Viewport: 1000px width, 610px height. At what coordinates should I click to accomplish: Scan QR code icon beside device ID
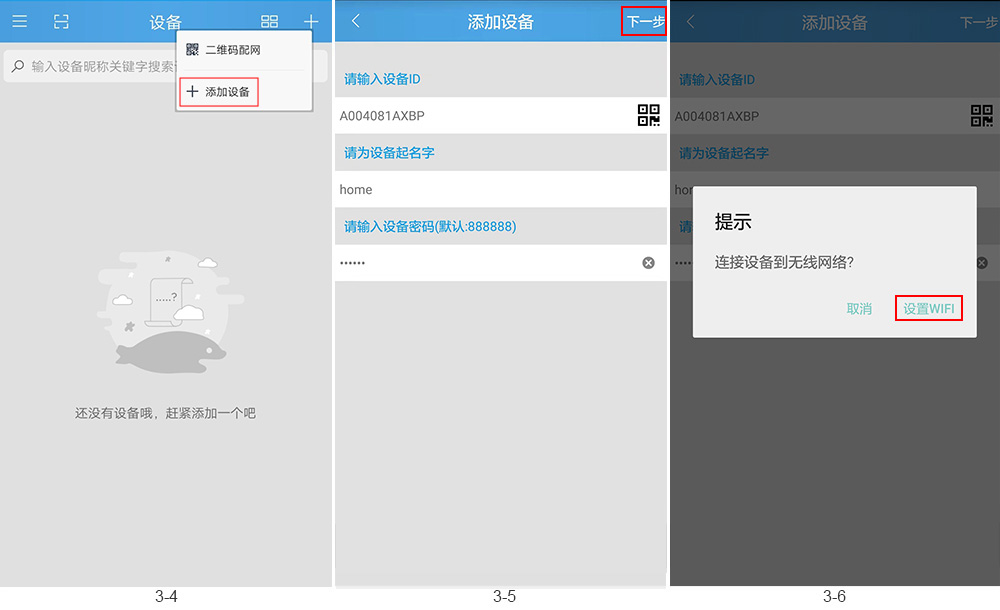tap(649, 115)
